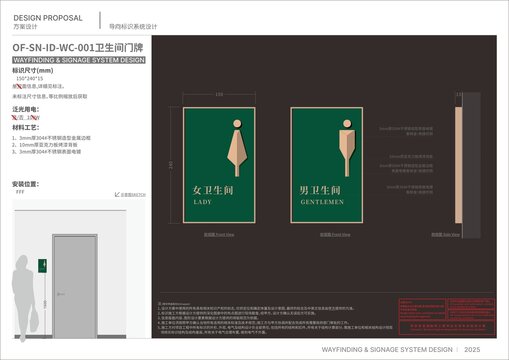This screenshot has width=509, height=360.
Task: Click the 2025 year in the footer
Action: (x=472, y=349)
